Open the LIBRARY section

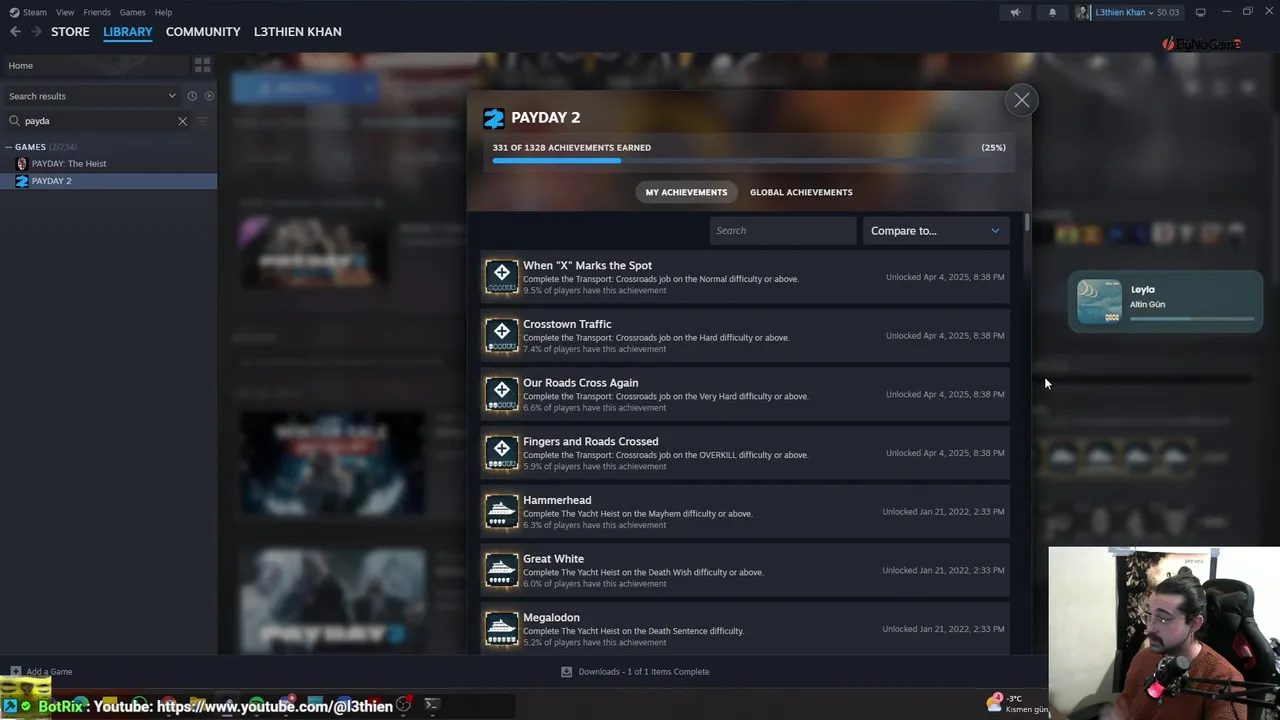[128, 32]
